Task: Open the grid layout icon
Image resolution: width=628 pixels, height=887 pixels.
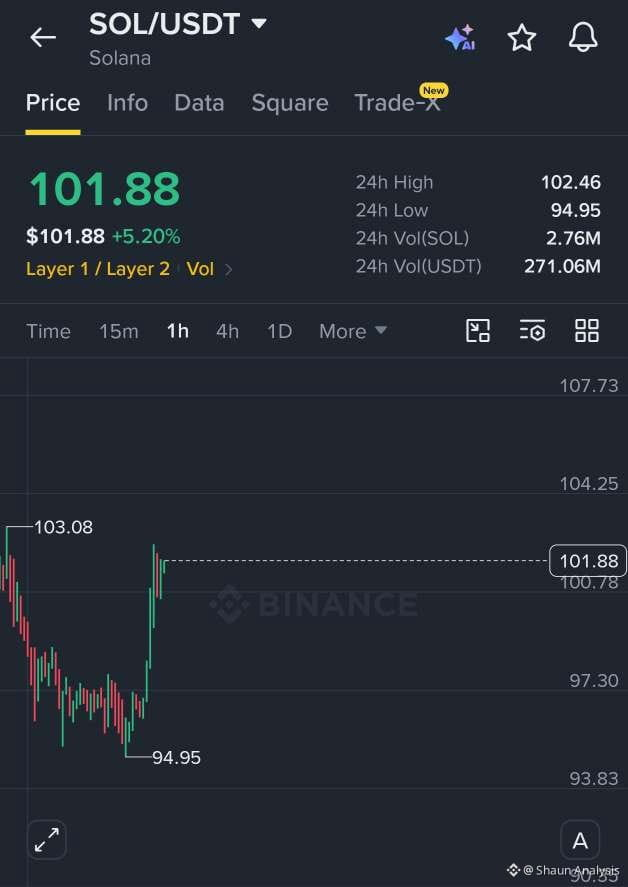Action: pyautogui.click(x=587, y=330)
